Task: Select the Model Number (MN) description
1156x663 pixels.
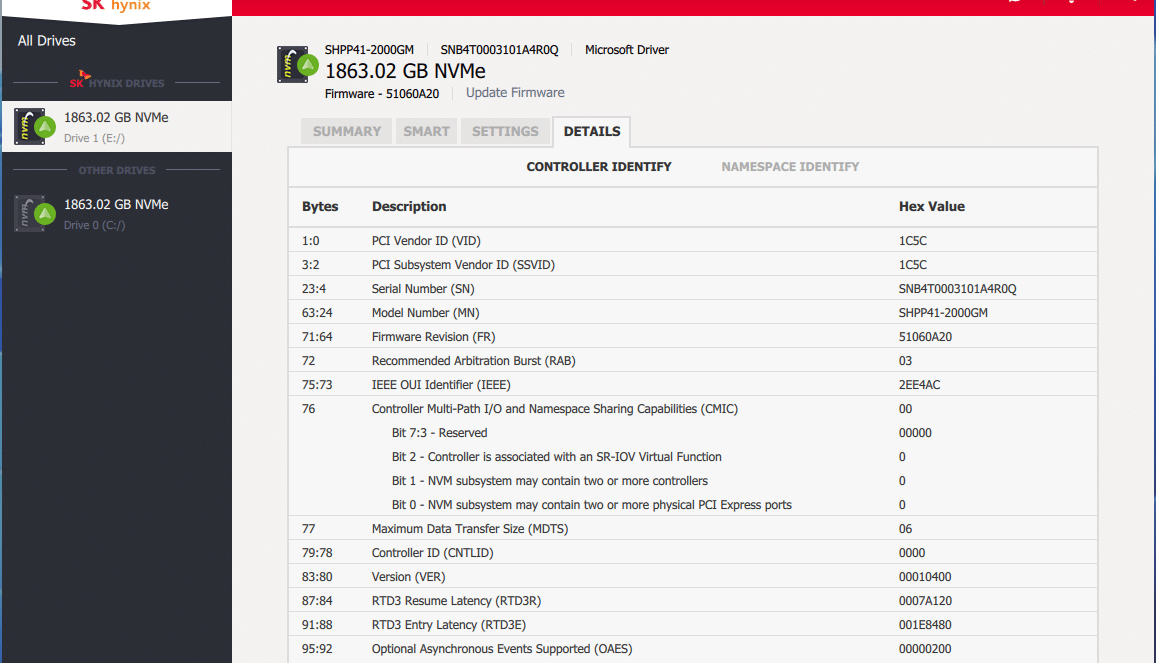Action: tap(425, 313)
